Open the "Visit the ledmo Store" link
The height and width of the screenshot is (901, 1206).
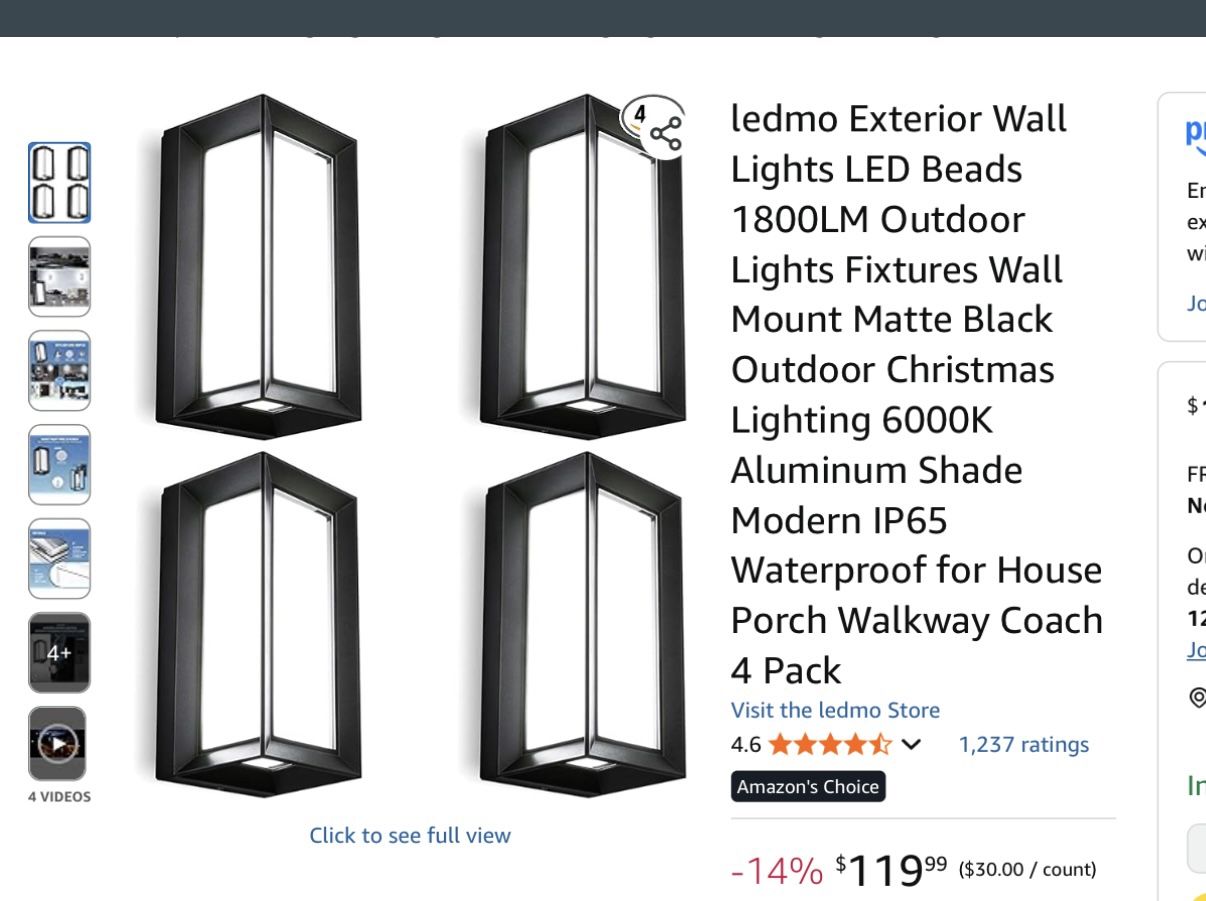[835, 710]
